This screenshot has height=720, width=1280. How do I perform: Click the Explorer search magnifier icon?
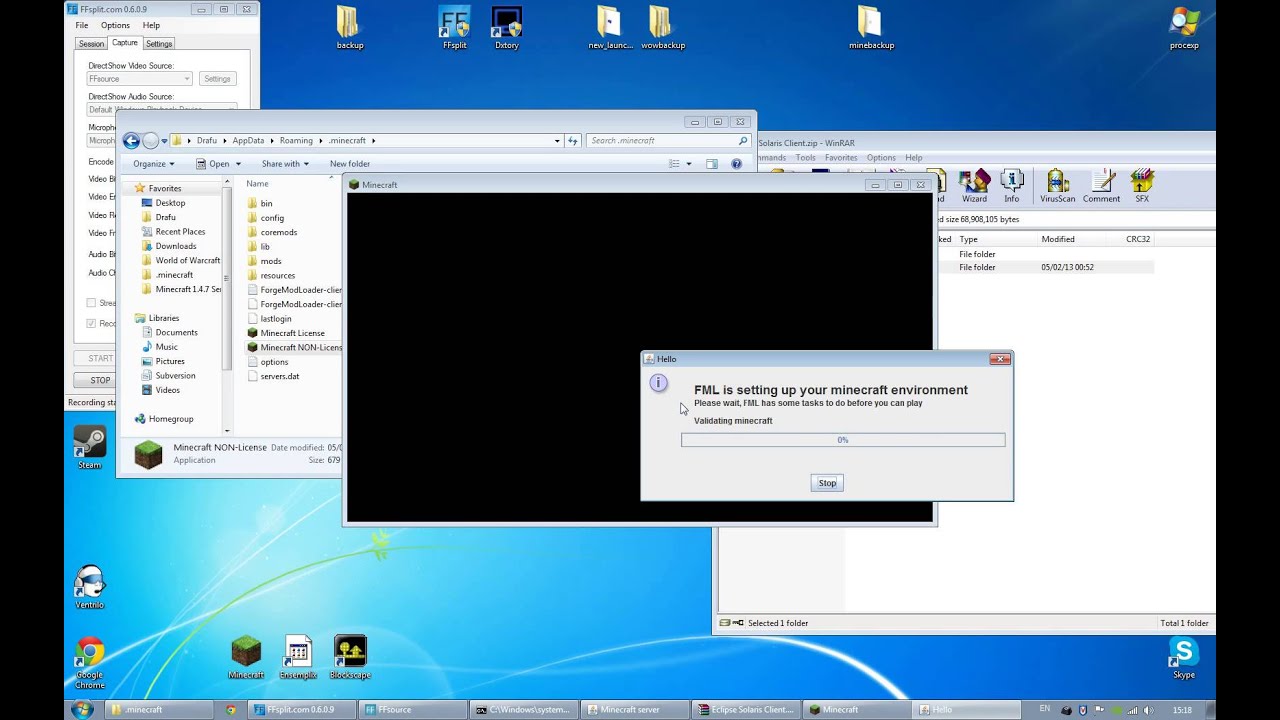pos(743,141)
